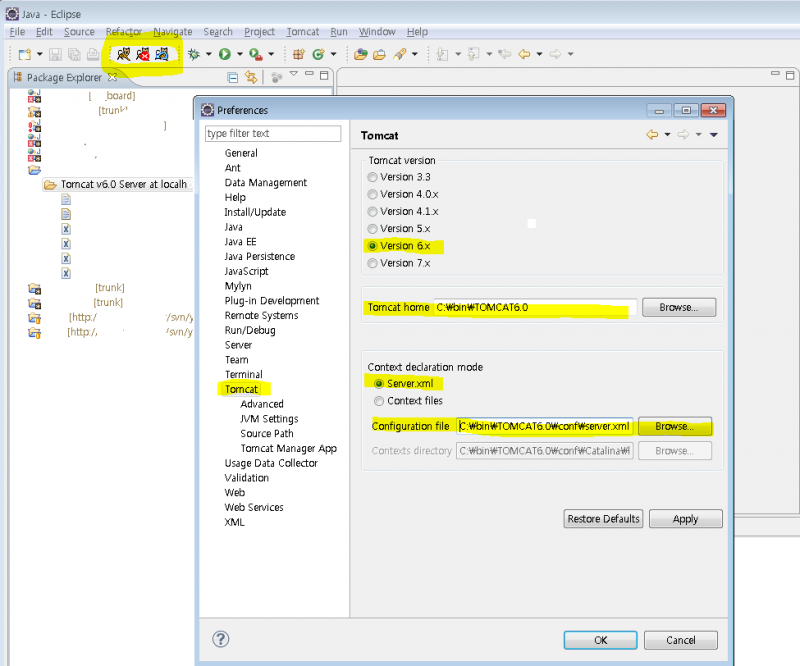Choose the Version 5.x Tomcat option

click(x=373, y=228)
